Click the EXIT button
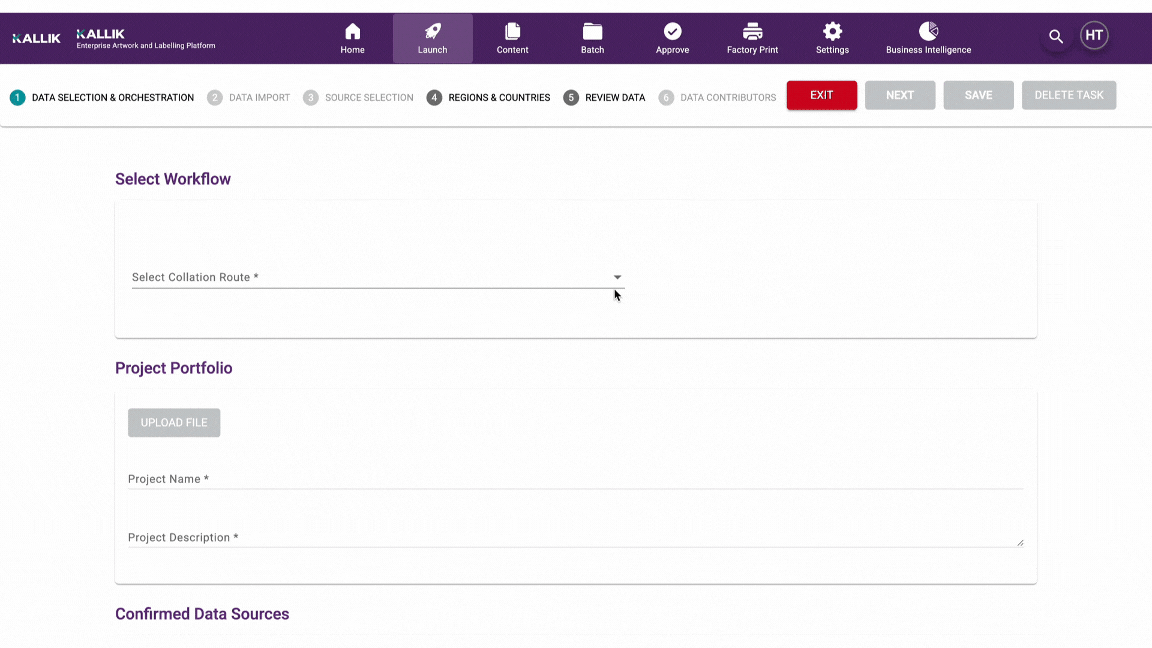Viewport: 1152px width, 648px height. (x=821, y=94)
